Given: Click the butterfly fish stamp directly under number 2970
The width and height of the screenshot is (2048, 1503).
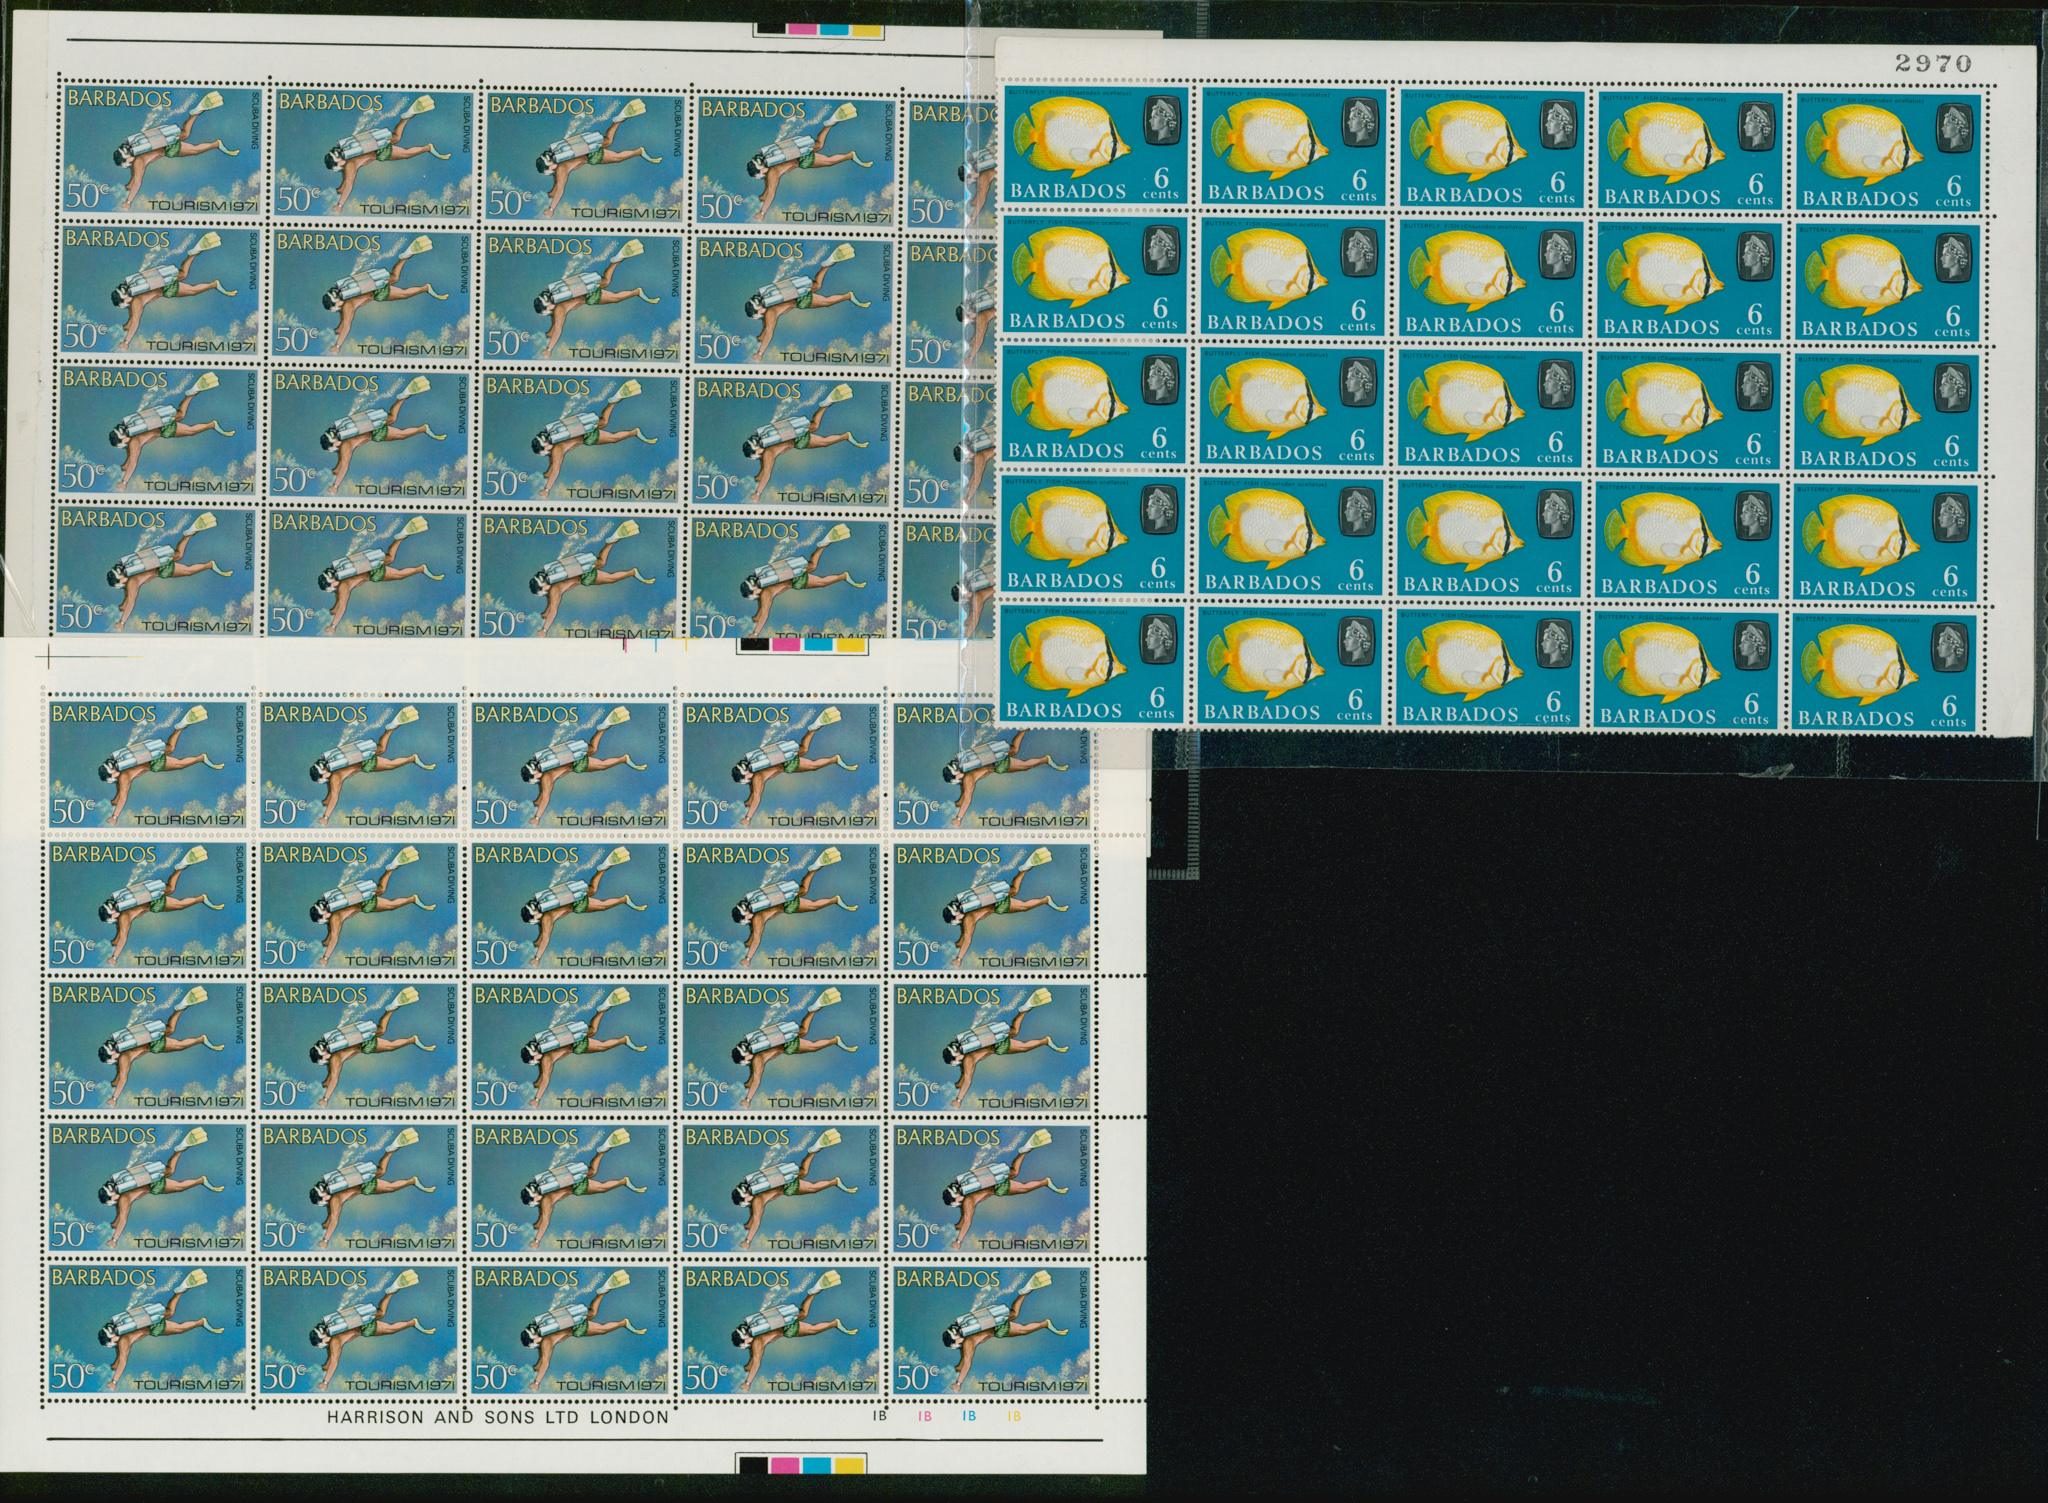Looking at the screenshot, I should click(x=1888, y=153).
